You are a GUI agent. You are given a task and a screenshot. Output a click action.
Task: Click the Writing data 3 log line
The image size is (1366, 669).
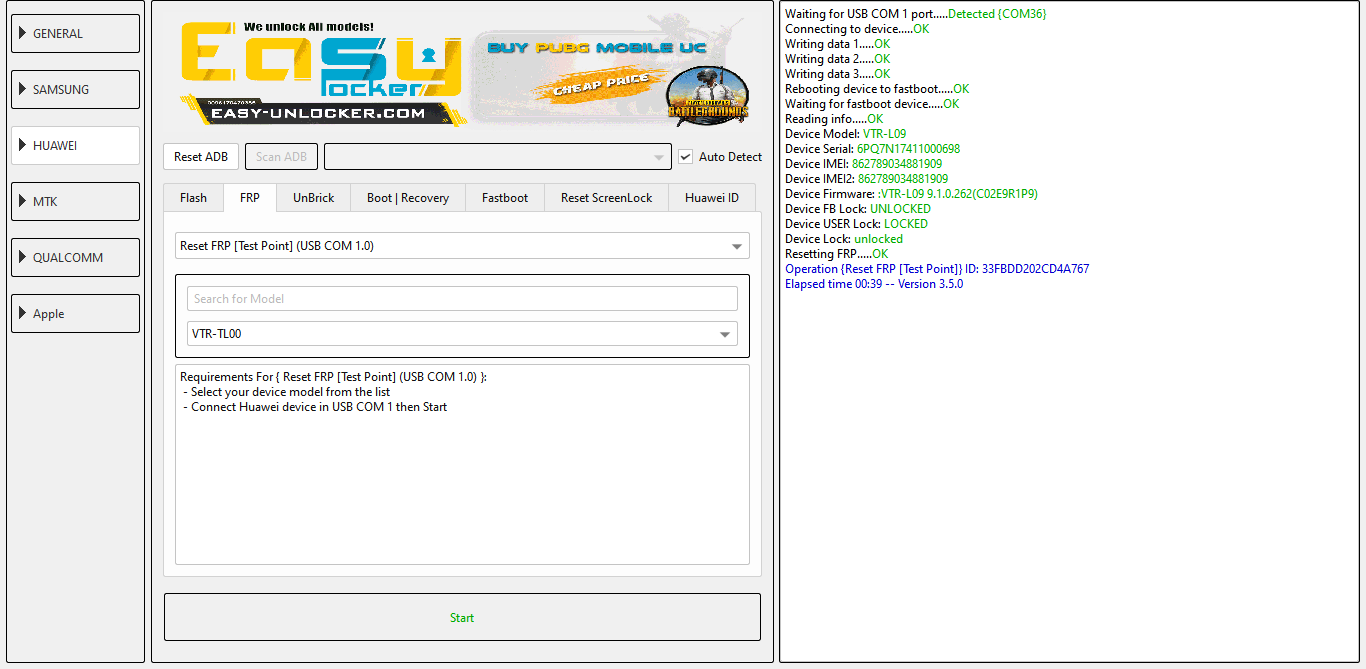[837, 74]
